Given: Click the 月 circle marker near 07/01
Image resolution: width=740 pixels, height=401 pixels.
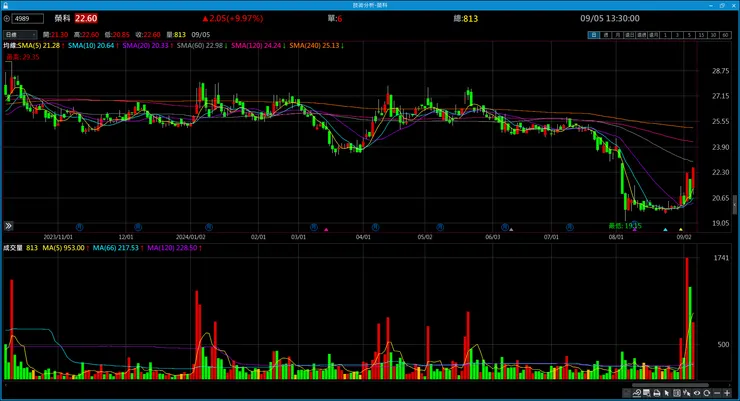Looking at the screenshot, I should coord(570,227).
